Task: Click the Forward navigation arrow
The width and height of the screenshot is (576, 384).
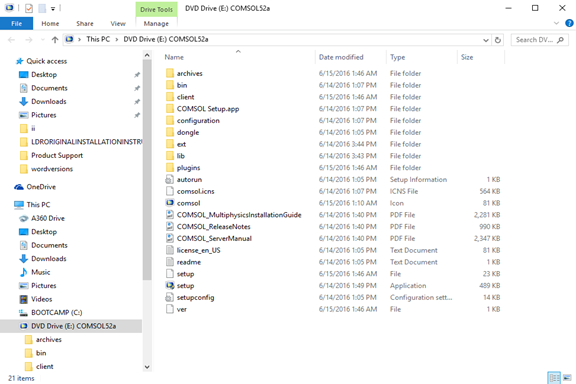Action: pos(29,40)
